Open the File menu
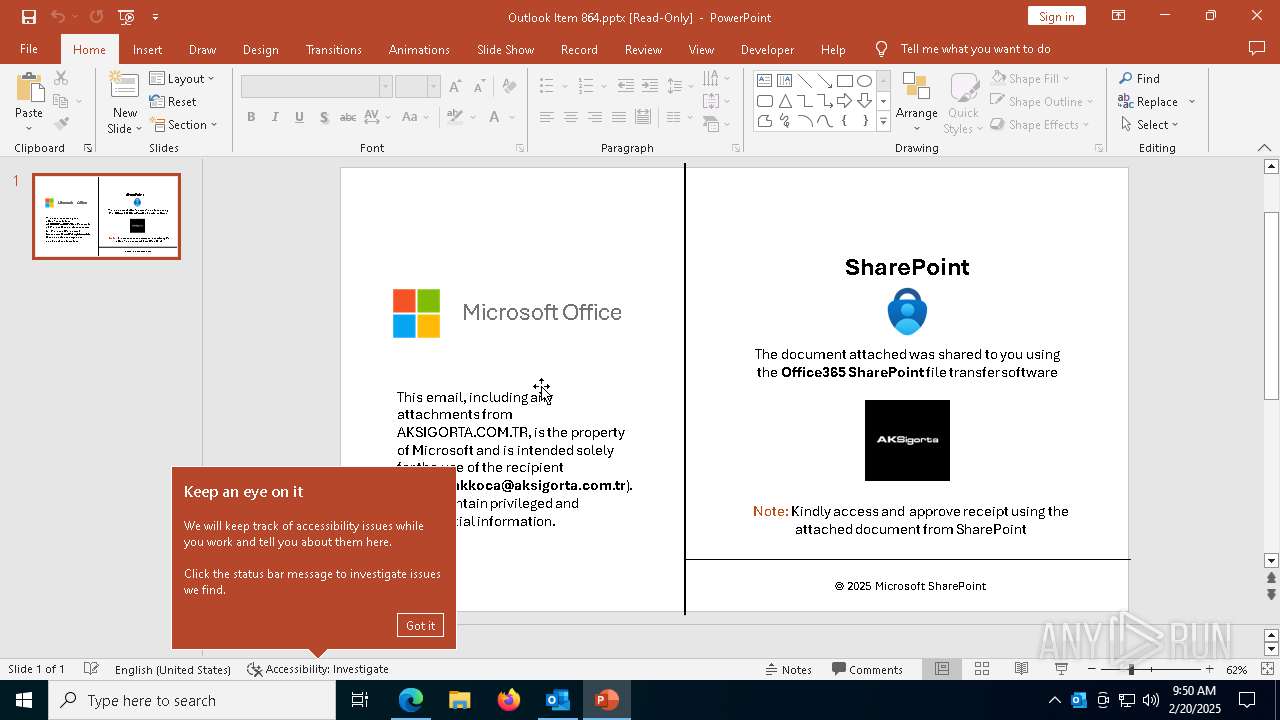 click(29, 49)
